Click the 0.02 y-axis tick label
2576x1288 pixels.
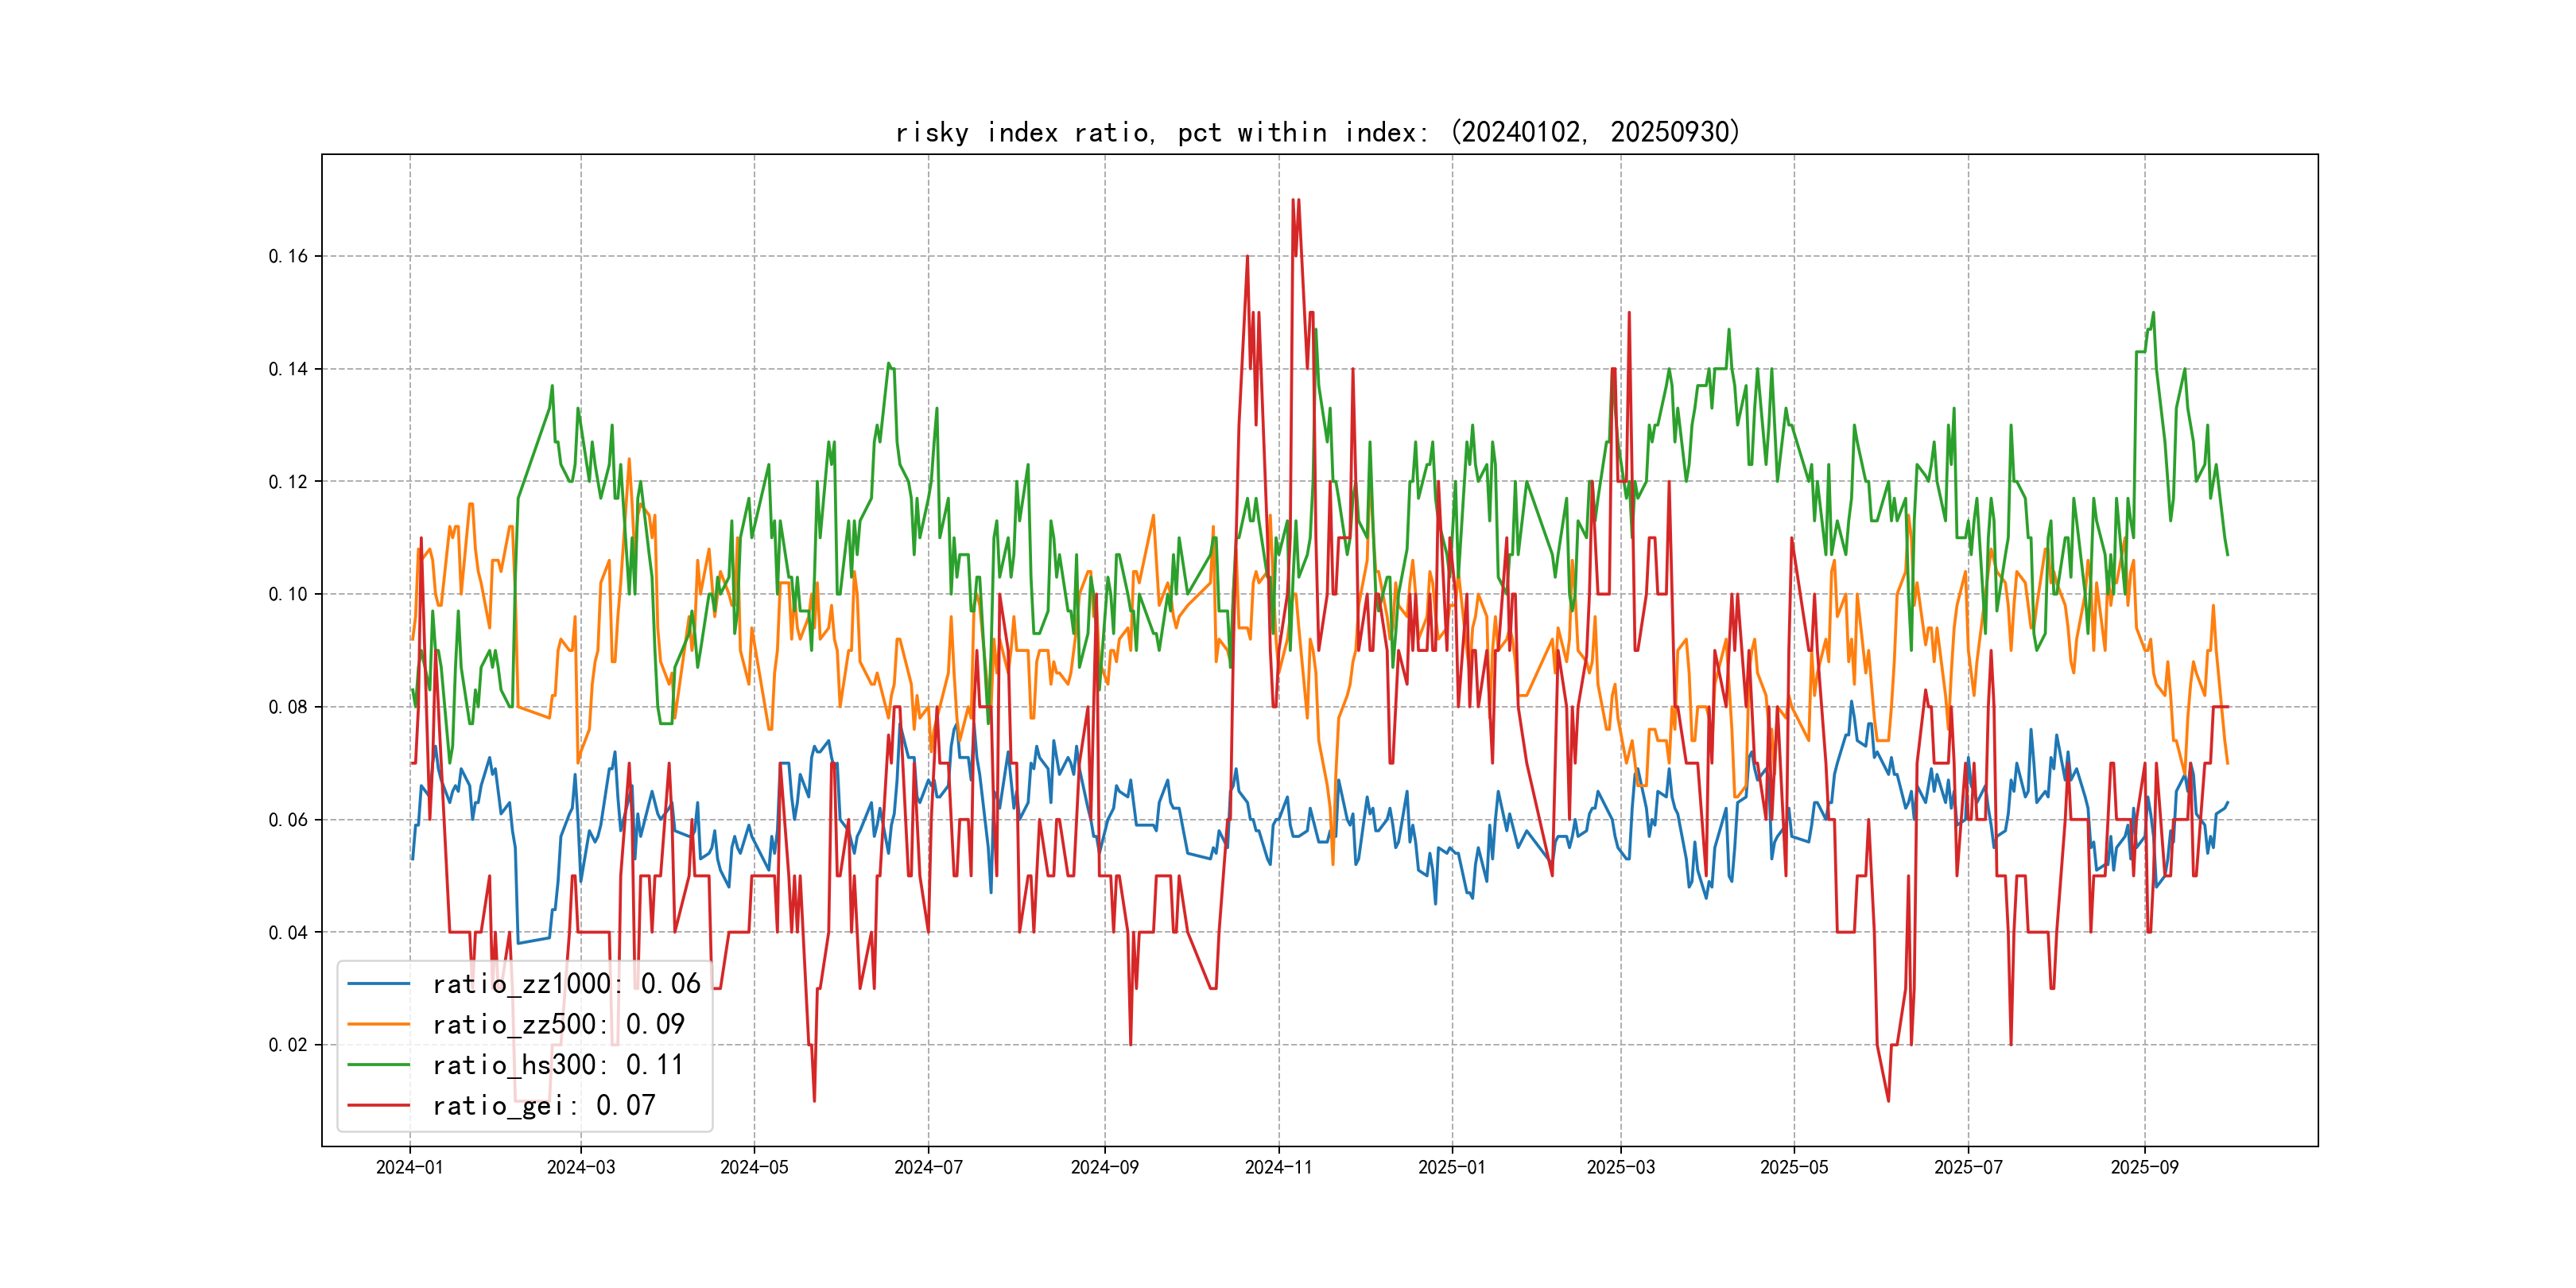point(288,1045)
